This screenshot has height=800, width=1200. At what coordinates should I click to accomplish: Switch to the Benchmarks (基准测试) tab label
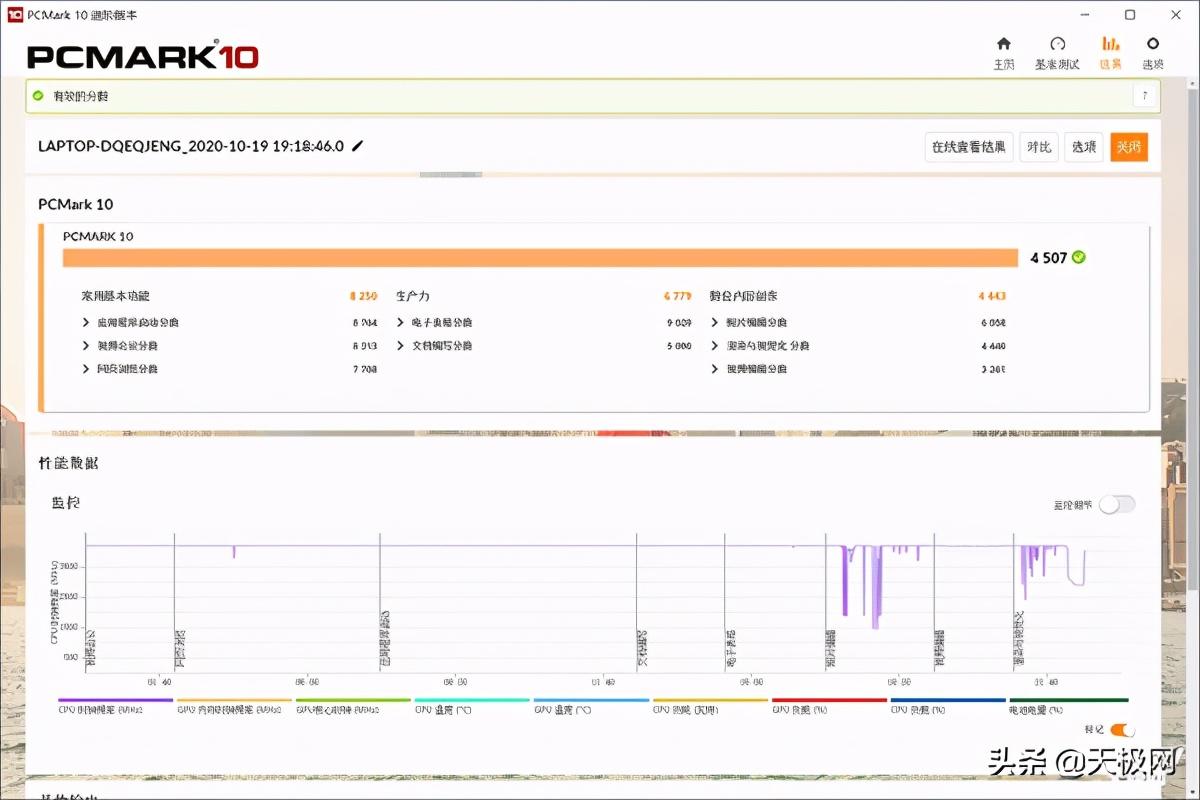point(1057,64)
